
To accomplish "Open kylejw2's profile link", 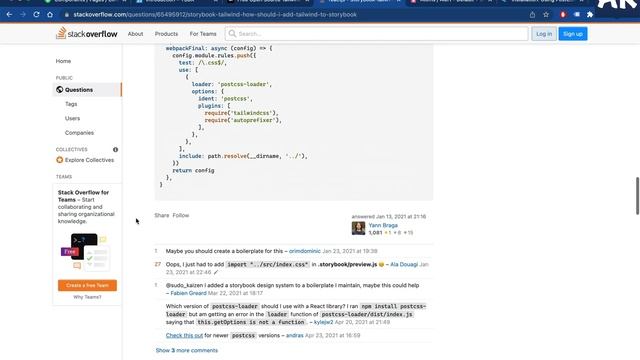I will pos(323,322).
